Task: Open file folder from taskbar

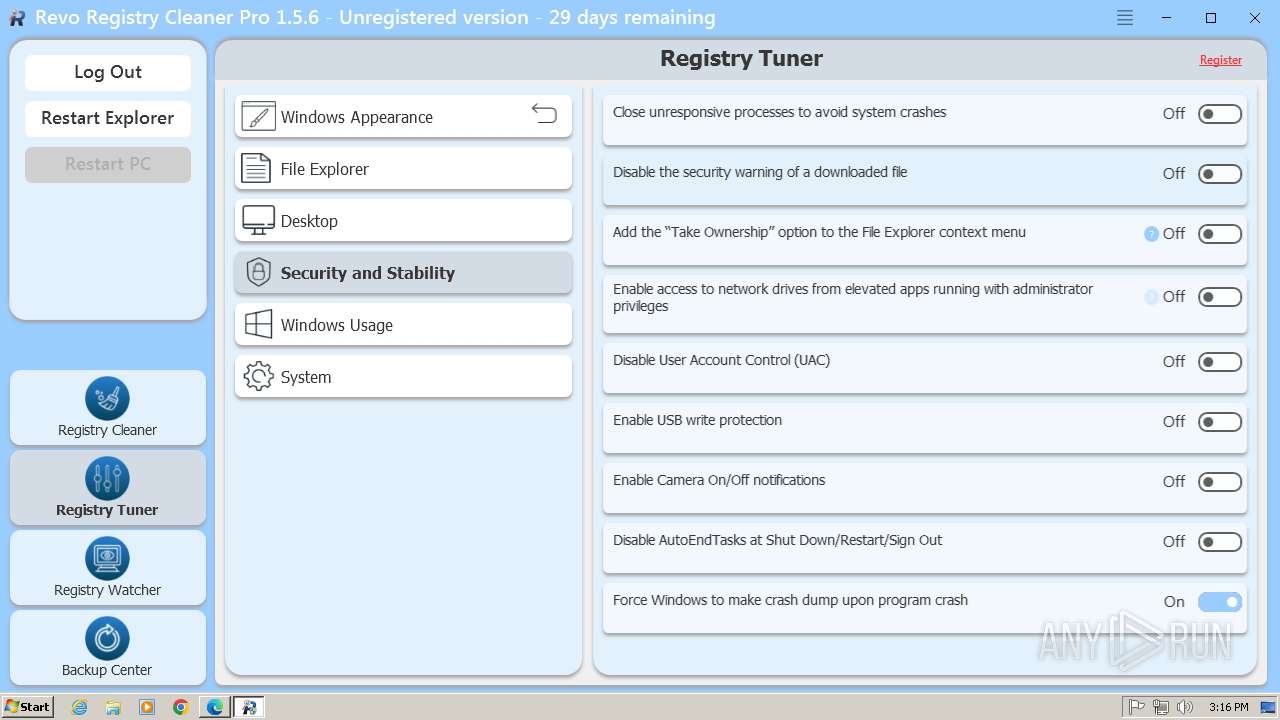Action: pos(113,707)
